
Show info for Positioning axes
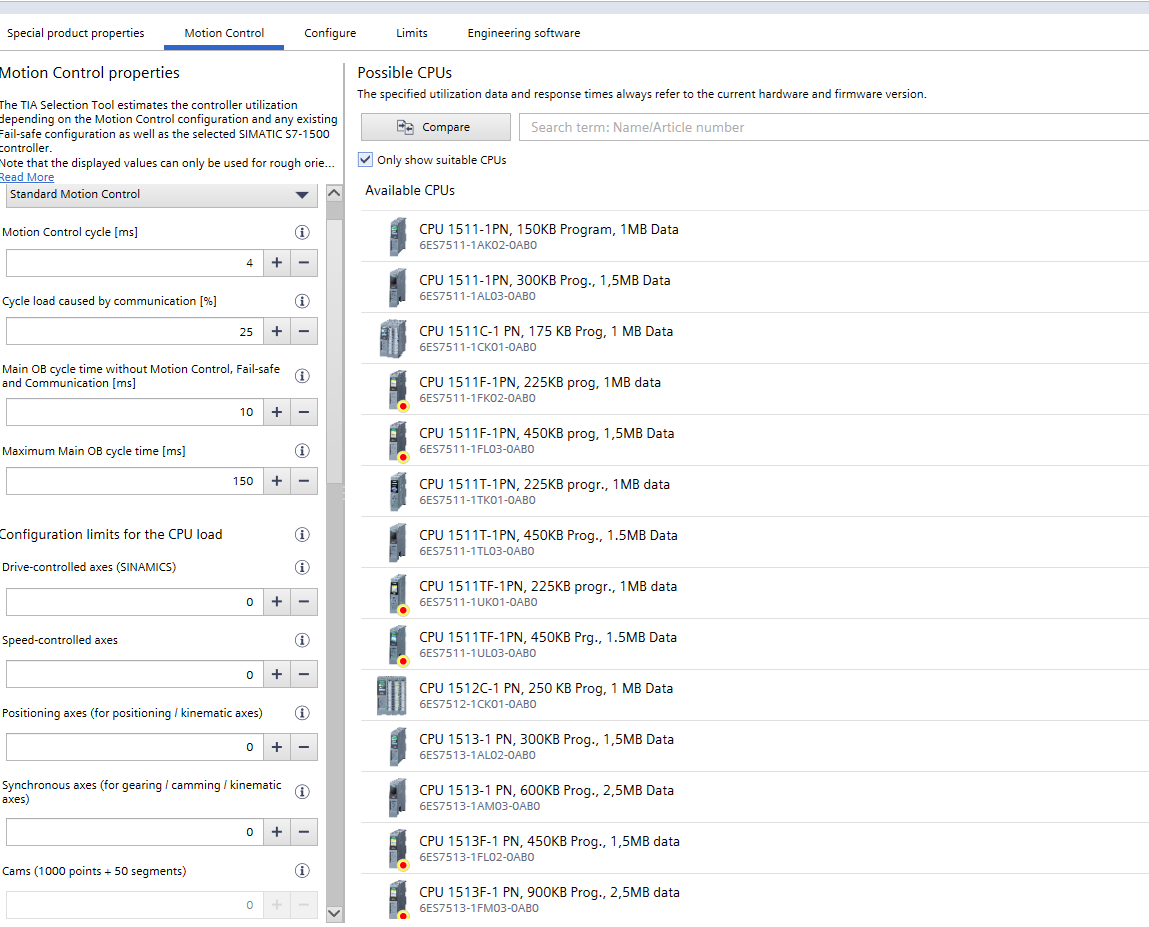302,713
